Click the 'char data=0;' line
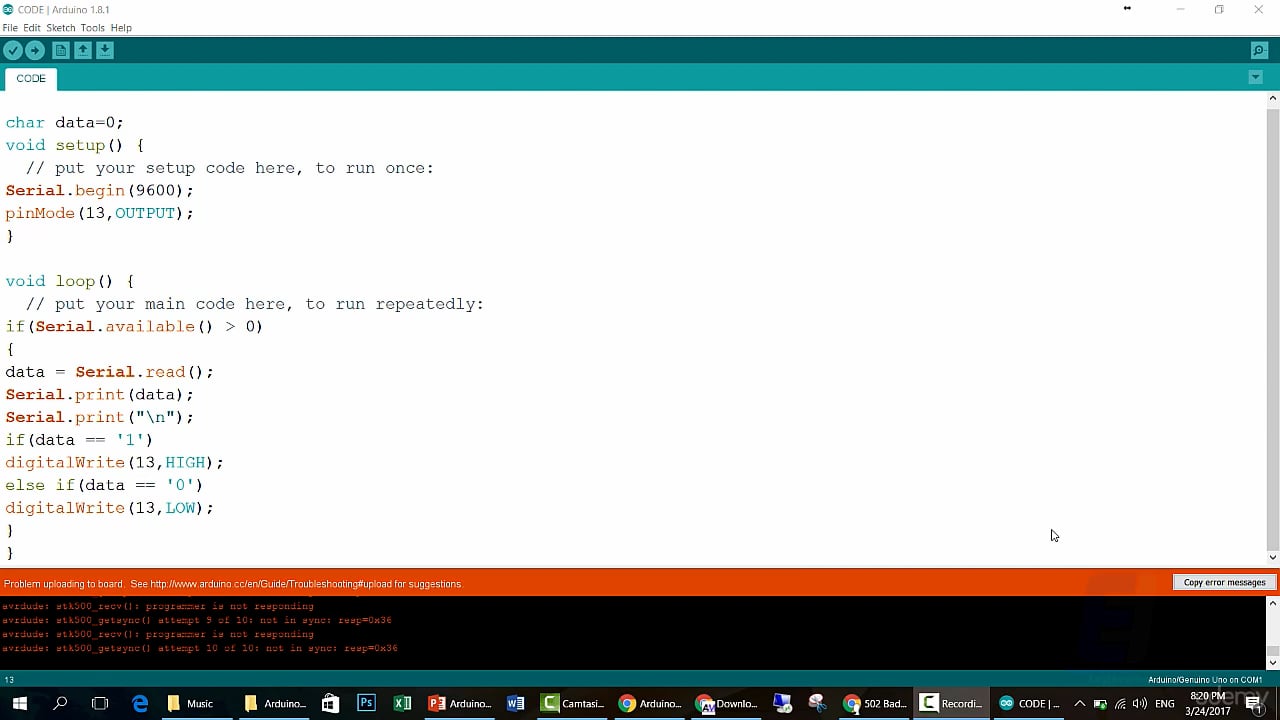This screenshot has width=1280, height=720. (x=65, y=122)
